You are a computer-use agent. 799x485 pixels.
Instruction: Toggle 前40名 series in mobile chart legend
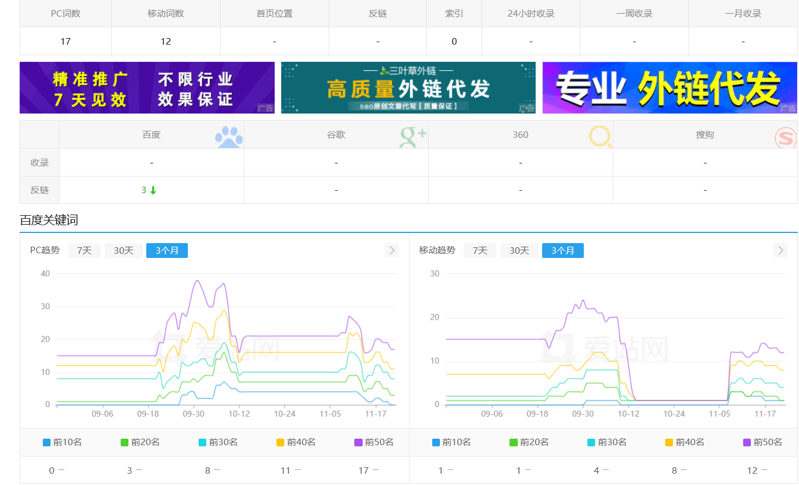[x=685, y=442]
